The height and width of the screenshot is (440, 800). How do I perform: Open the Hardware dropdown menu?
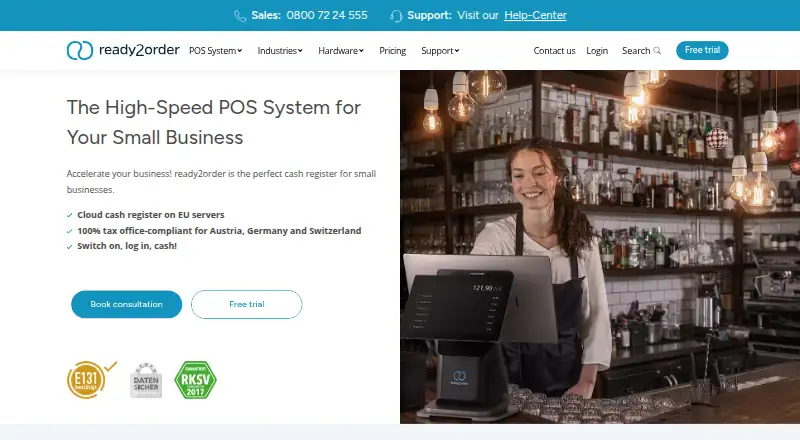[x=341, y=51]
